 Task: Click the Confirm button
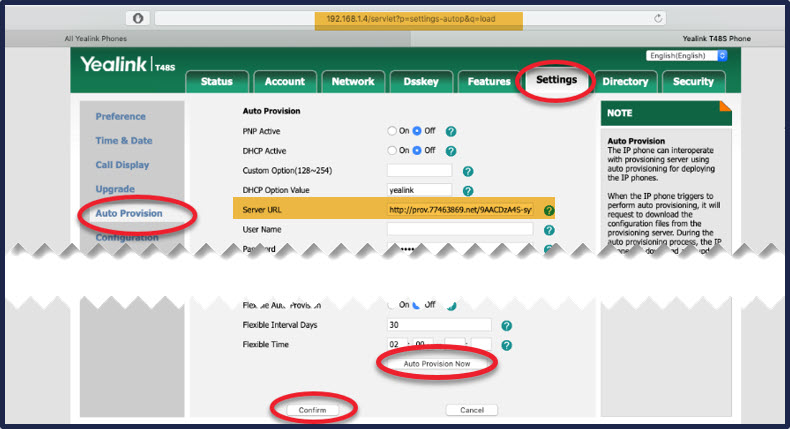(312, 410)
